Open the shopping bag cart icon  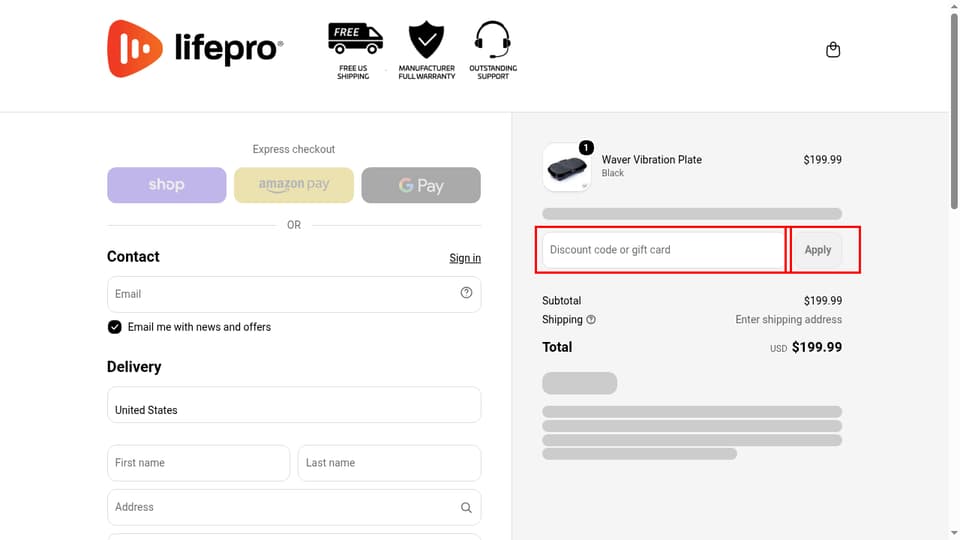click(833, 50)
